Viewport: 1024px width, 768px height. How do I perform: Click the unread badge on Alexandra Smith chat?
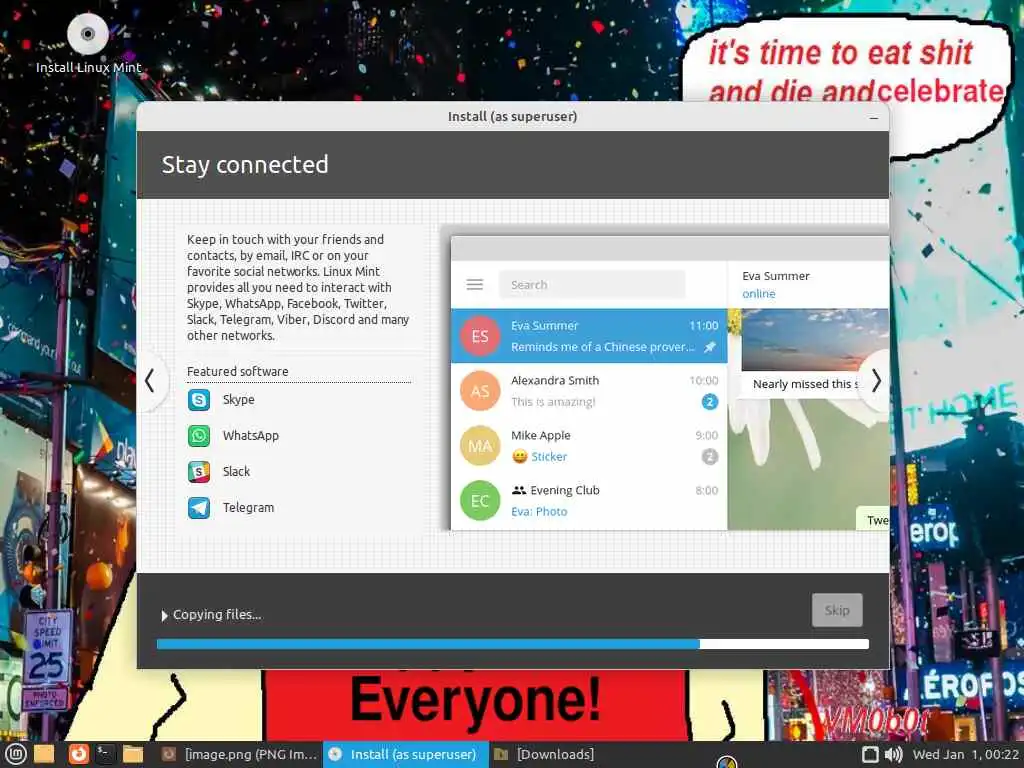(x=710, y=402)
